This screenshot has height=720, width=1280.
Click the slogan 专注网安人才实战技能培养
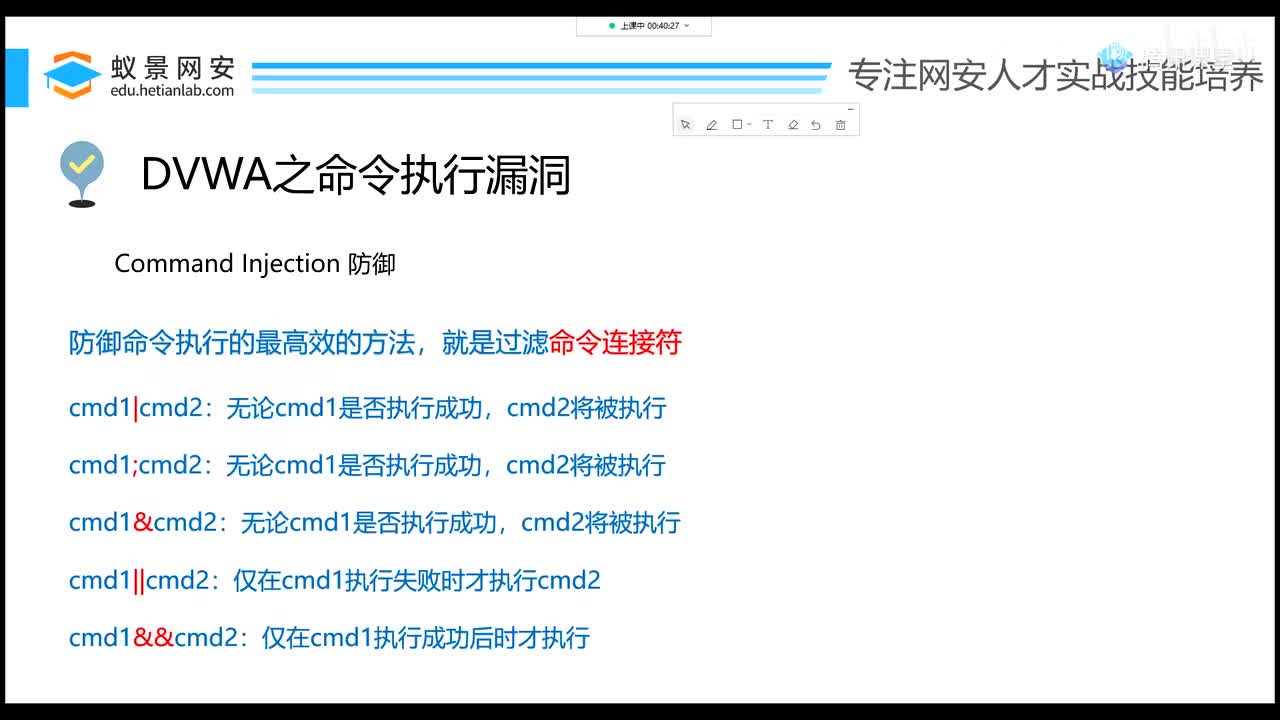(1056, 75)
